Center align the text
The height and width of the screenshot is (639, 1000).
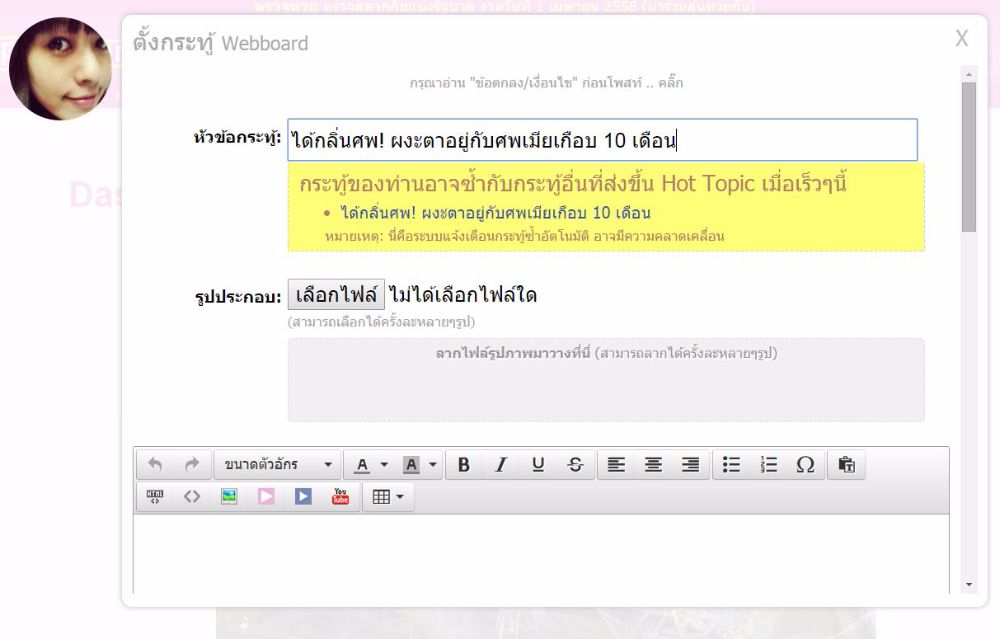click(x=653, y=465)
